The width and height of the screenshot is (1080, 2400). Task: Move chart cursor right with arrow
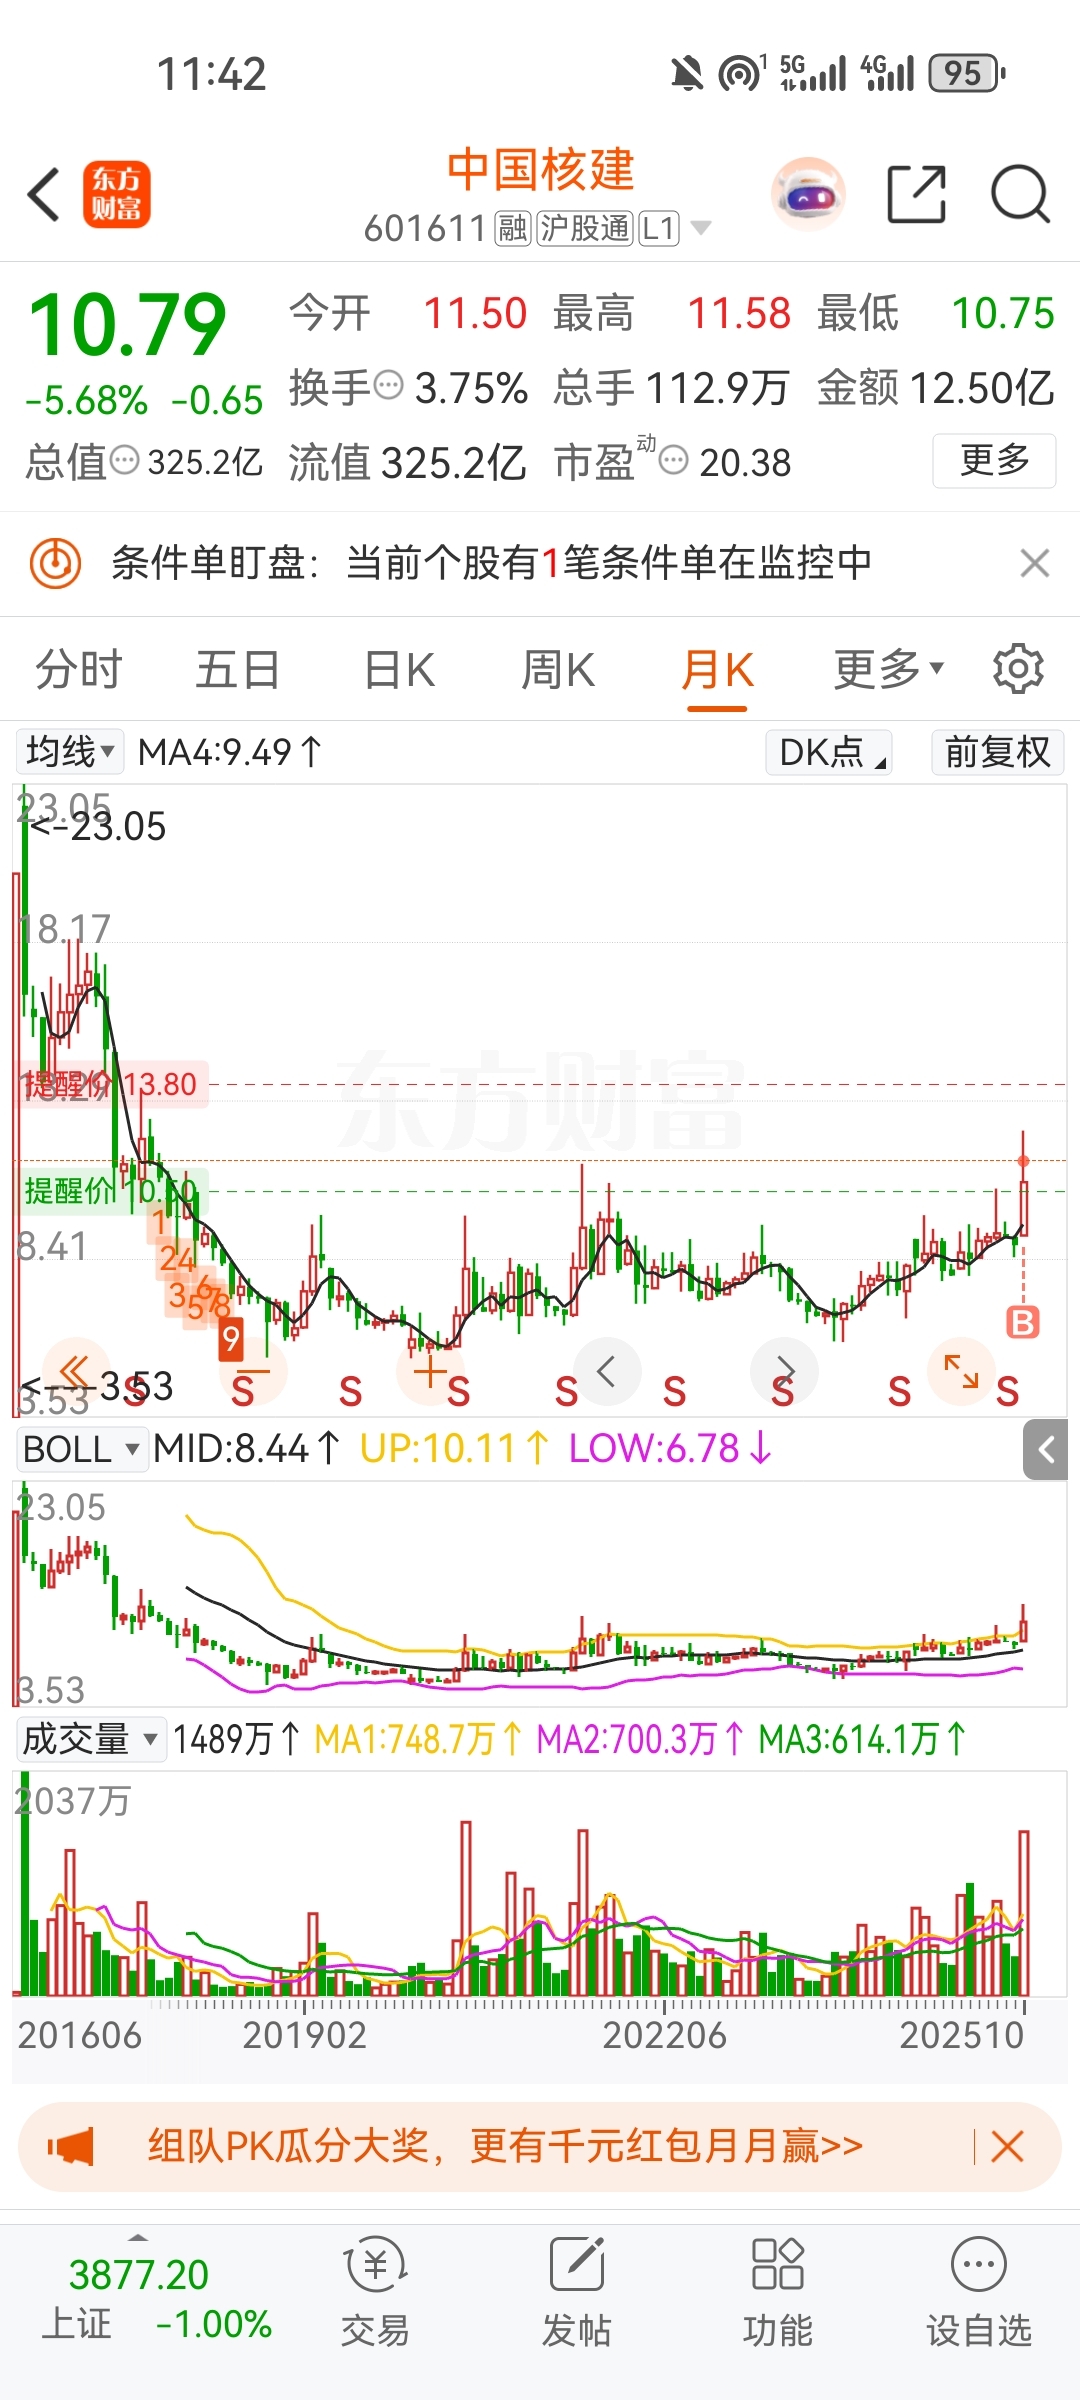[785, 1370]
